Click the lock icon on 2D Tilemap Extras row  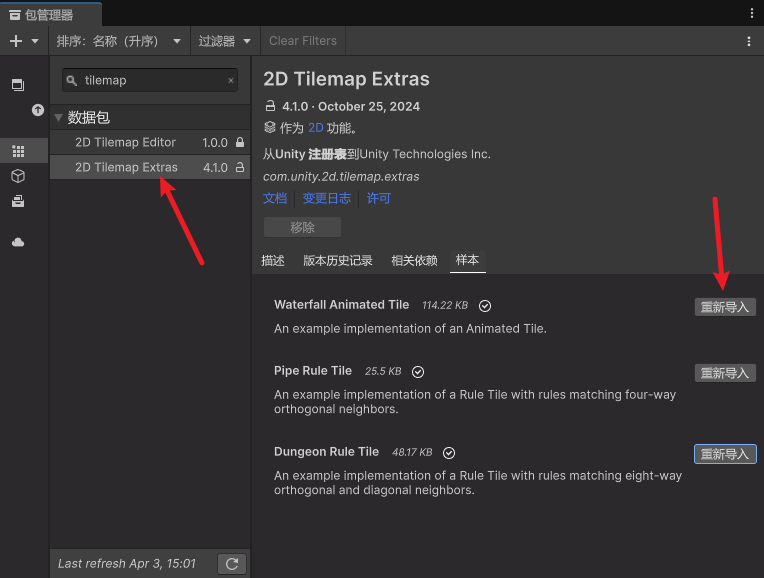click(240, 167)
